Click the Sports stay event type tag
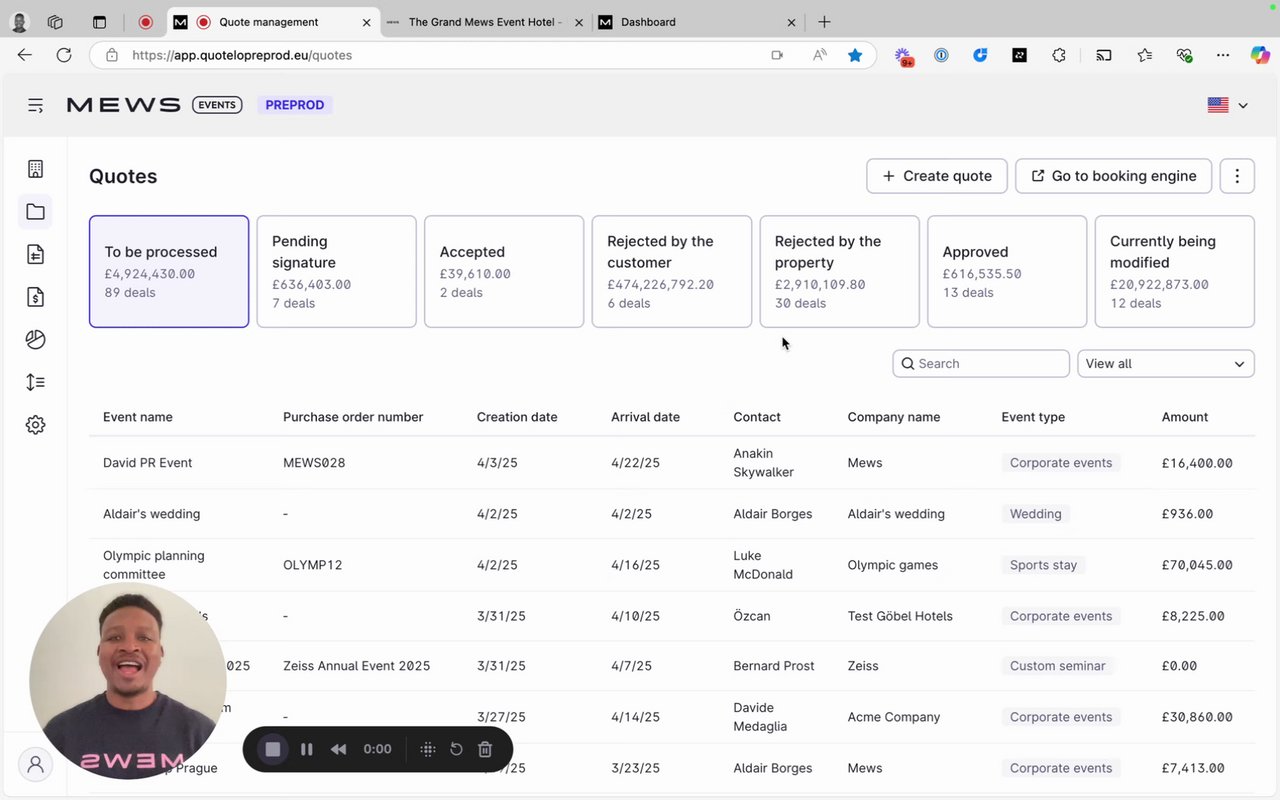Image resolution: width=1280 pixels, height=800 pixels. pos(1043,565)
